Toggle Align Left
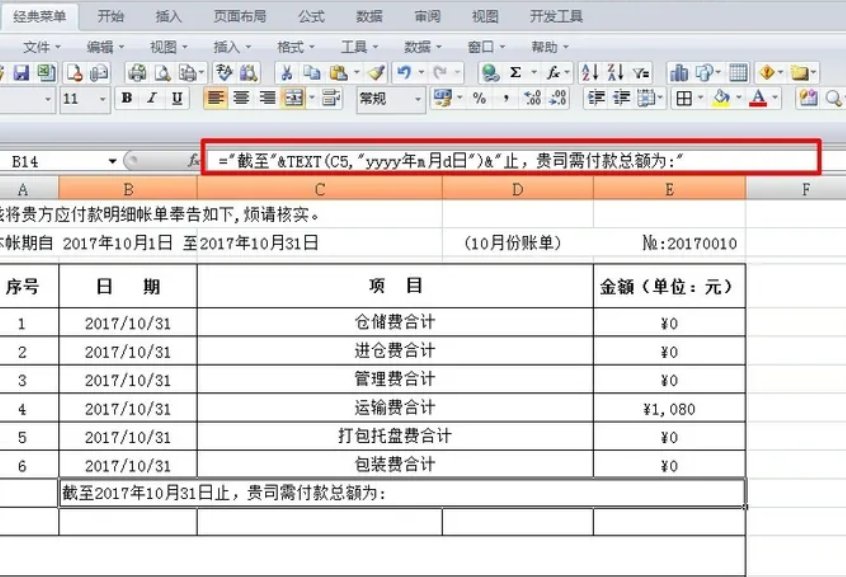 [x=215, y=98]
